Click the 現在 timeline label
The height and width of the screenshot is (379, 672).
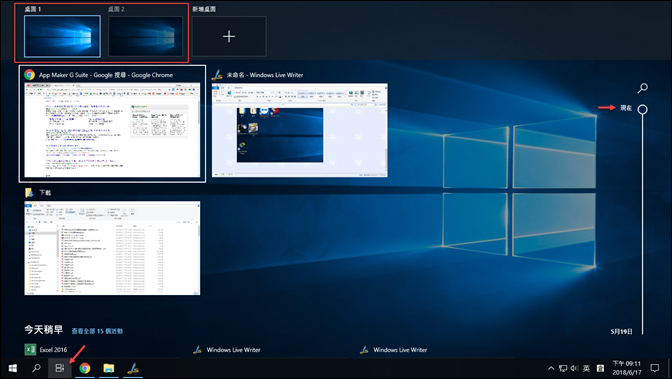626,108
